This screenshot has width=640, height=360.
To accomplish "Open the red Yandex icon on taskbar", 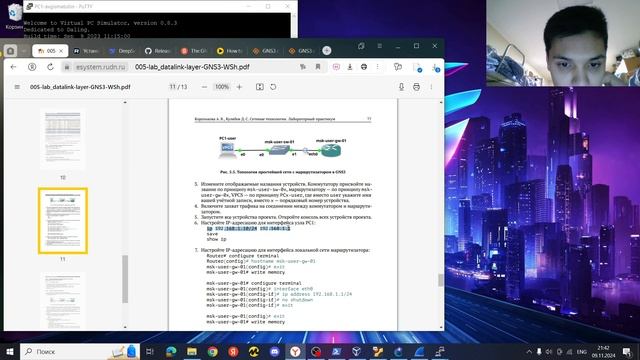I will pyautogui.click(x=233, y=351).
